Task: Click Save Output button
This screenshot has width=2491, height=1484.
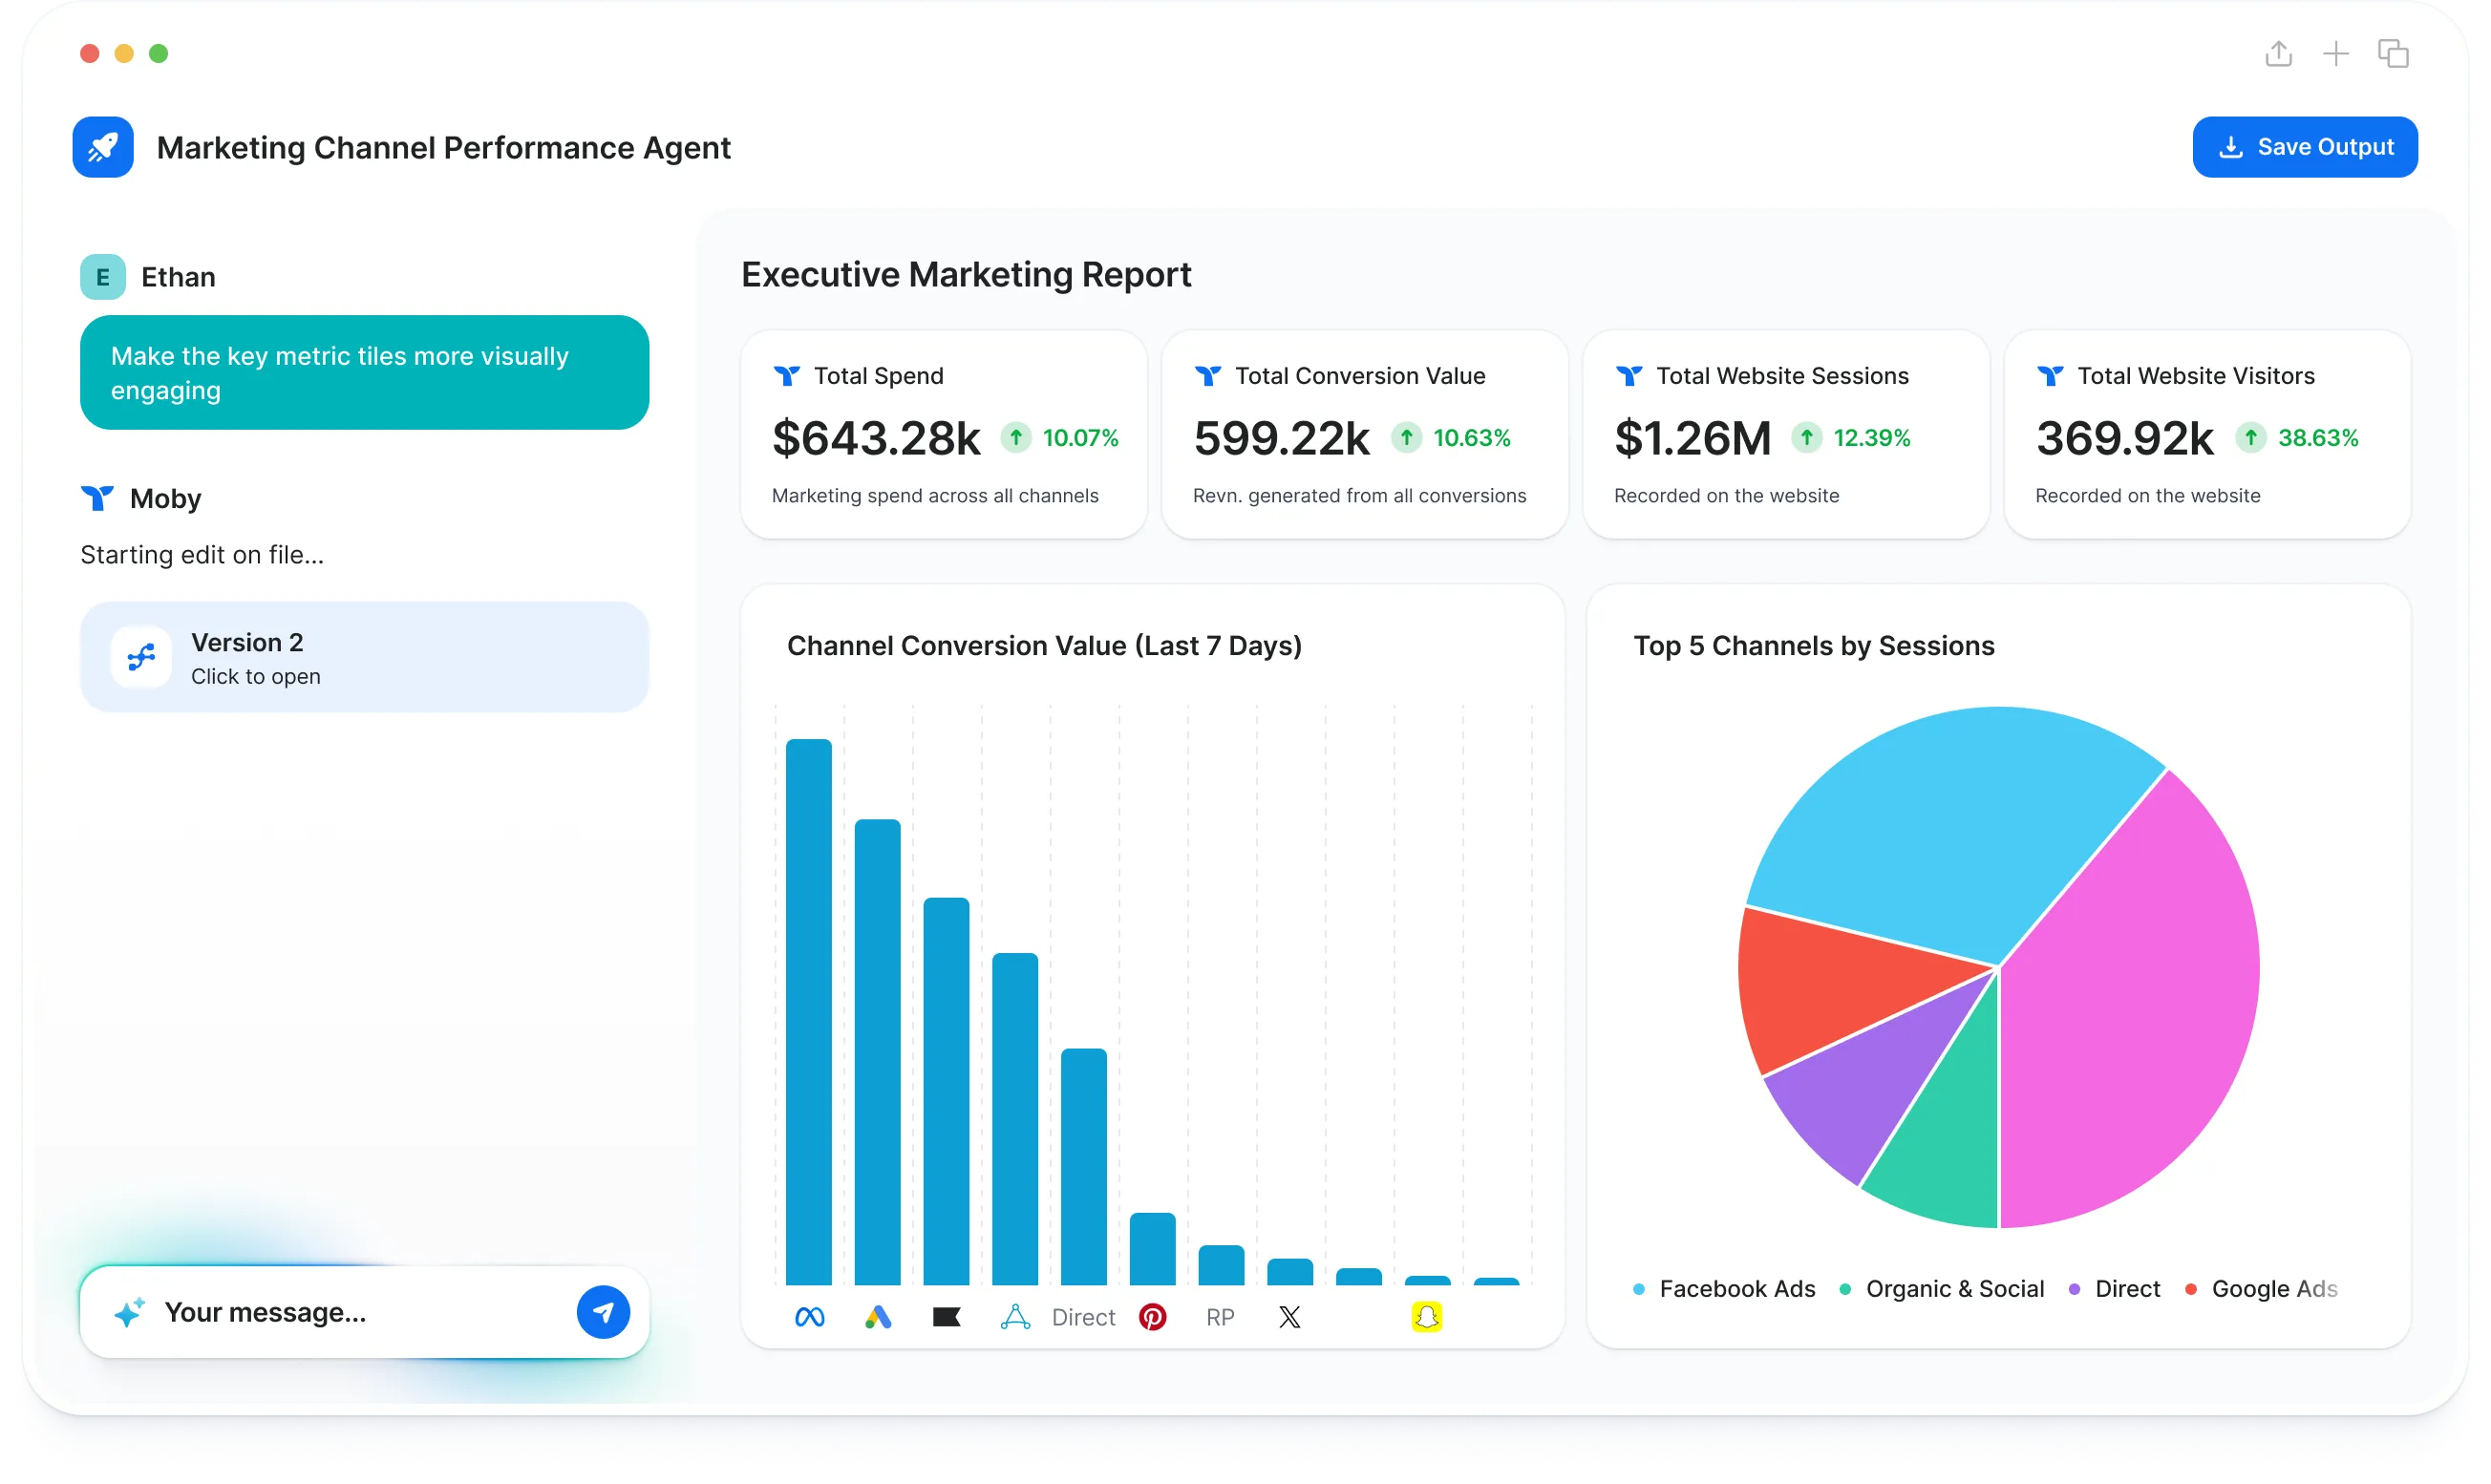Action: [2304, 147]
